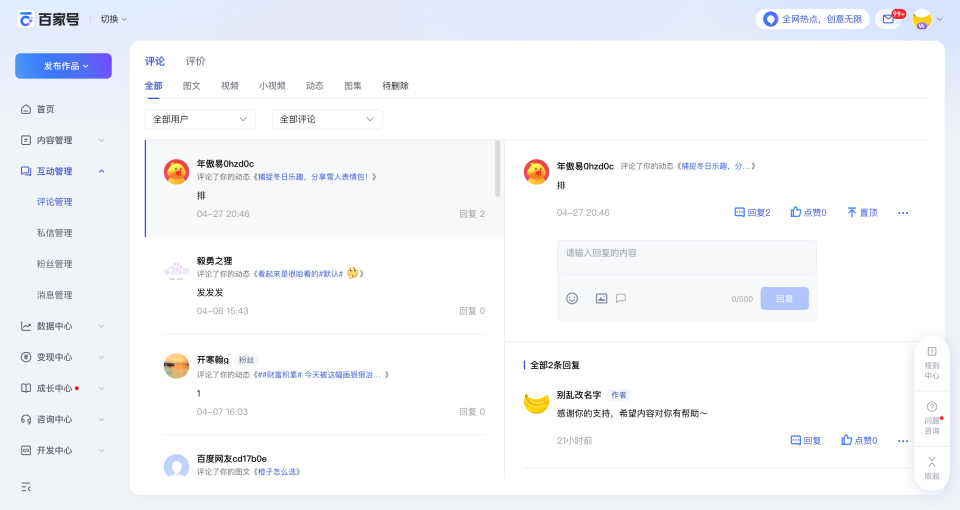Select the 图集 filter tab

pyautogui.click(x=353, y=86)
